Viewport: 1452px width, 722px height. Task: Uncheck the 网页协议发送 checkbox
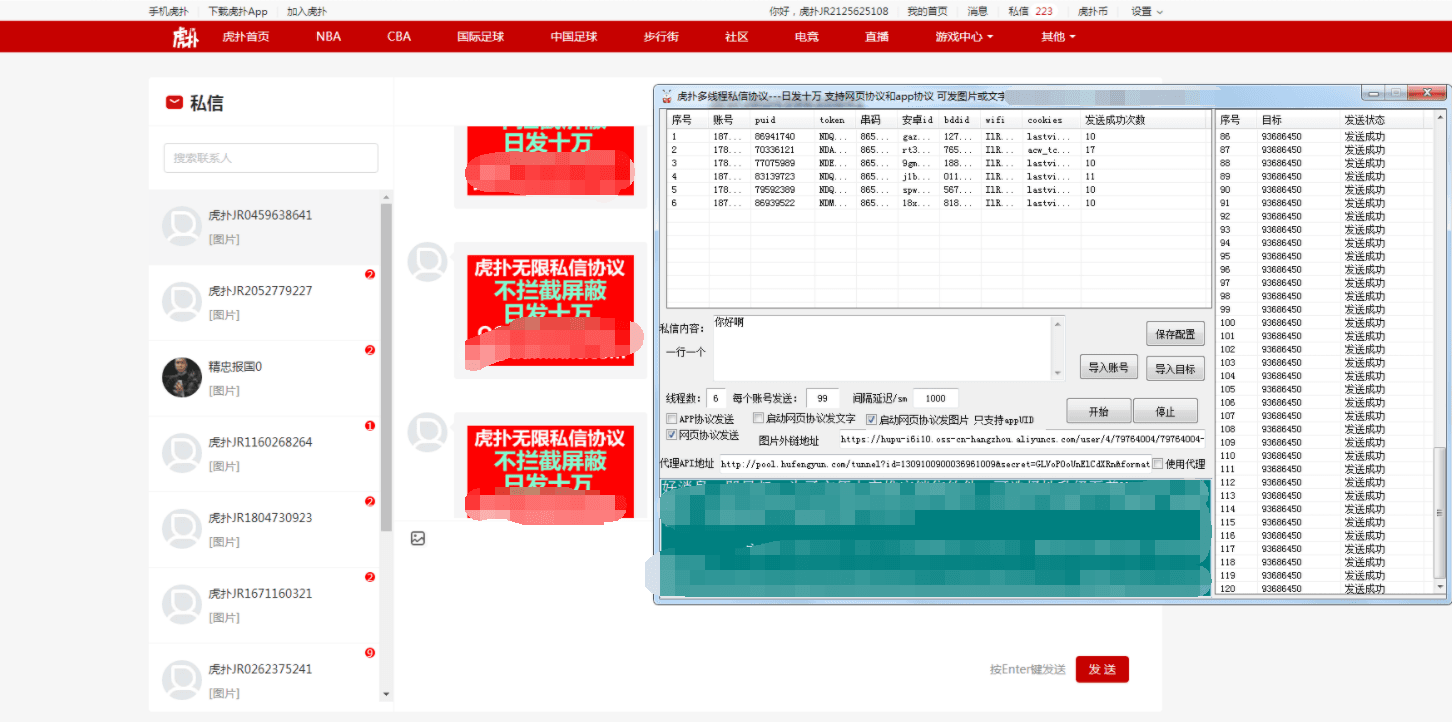672,435
